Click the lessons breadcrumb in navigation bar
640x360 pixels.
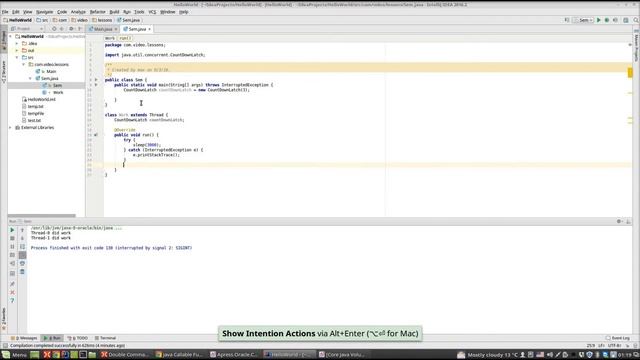click(102, 20)
